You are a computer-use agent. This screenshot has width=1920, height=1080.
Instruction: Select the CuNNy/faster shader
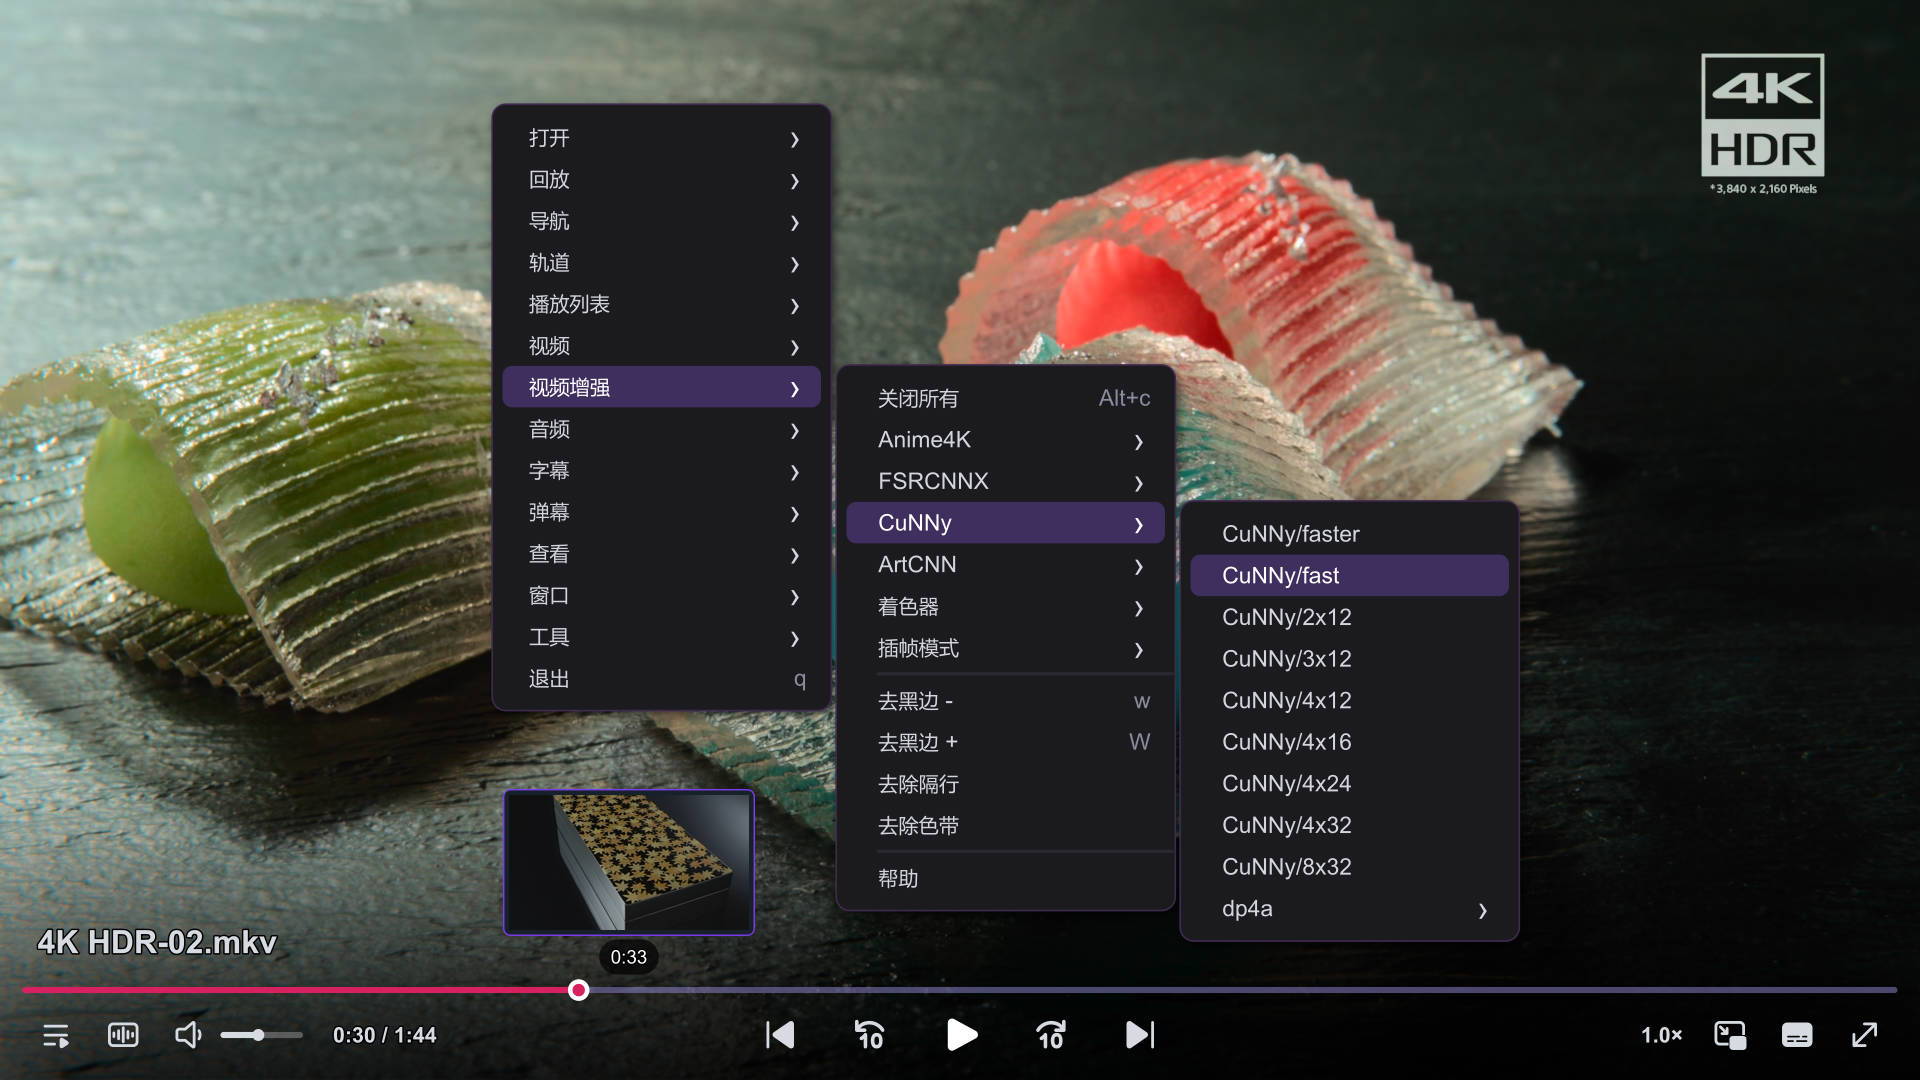[1349, 534]
